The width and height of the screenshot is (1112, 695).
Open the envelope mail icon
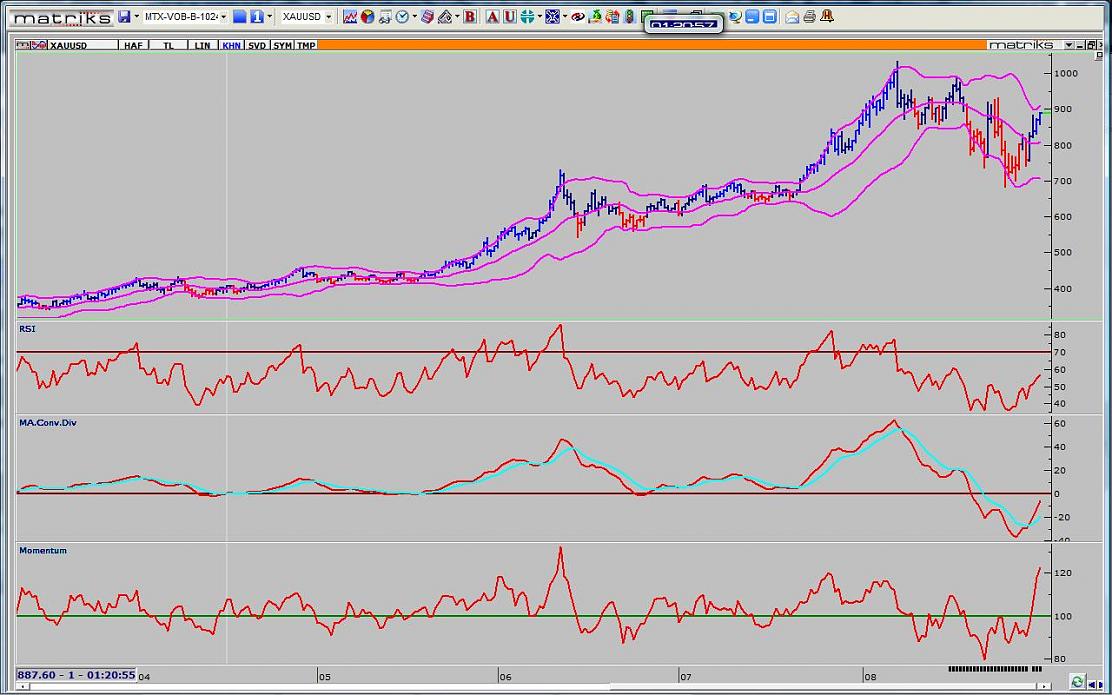(792, 17)
